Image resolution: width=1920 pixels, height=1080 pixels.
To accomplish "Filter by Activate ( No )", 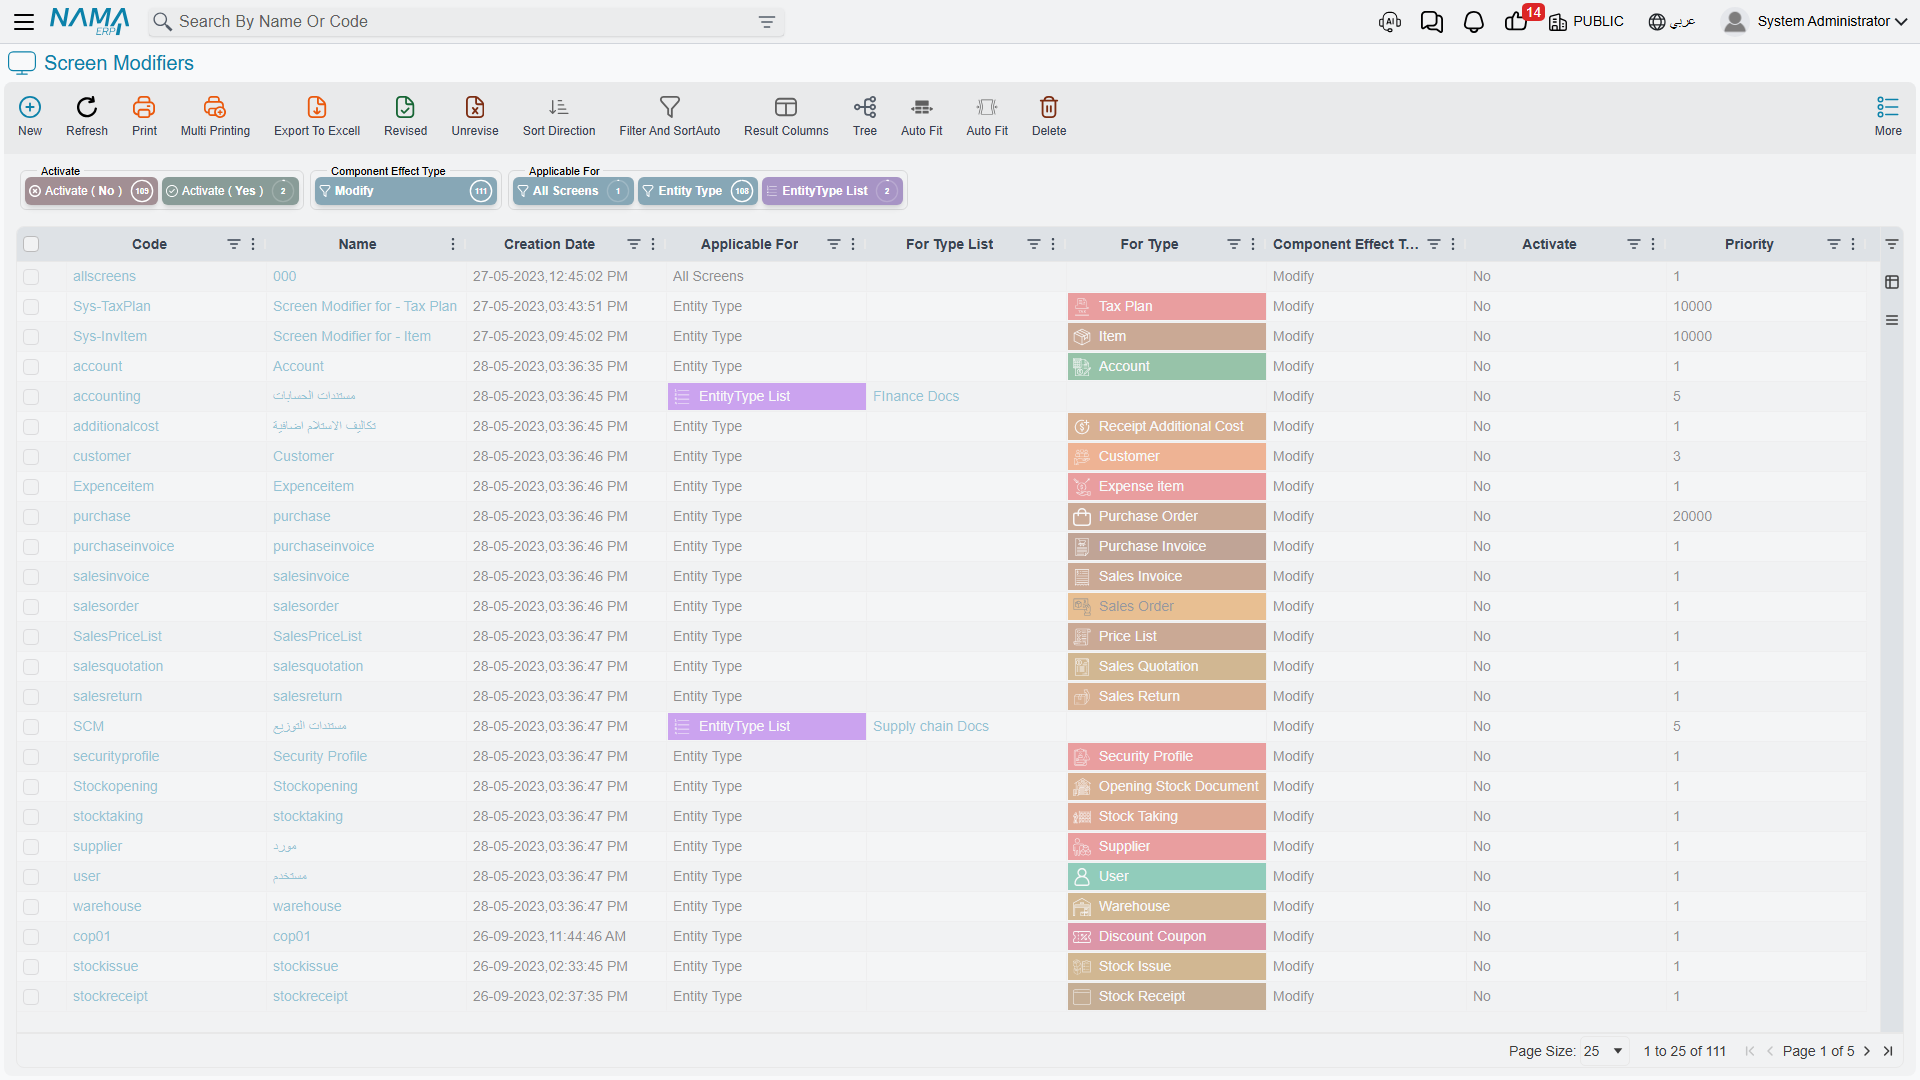I will 91,191.
